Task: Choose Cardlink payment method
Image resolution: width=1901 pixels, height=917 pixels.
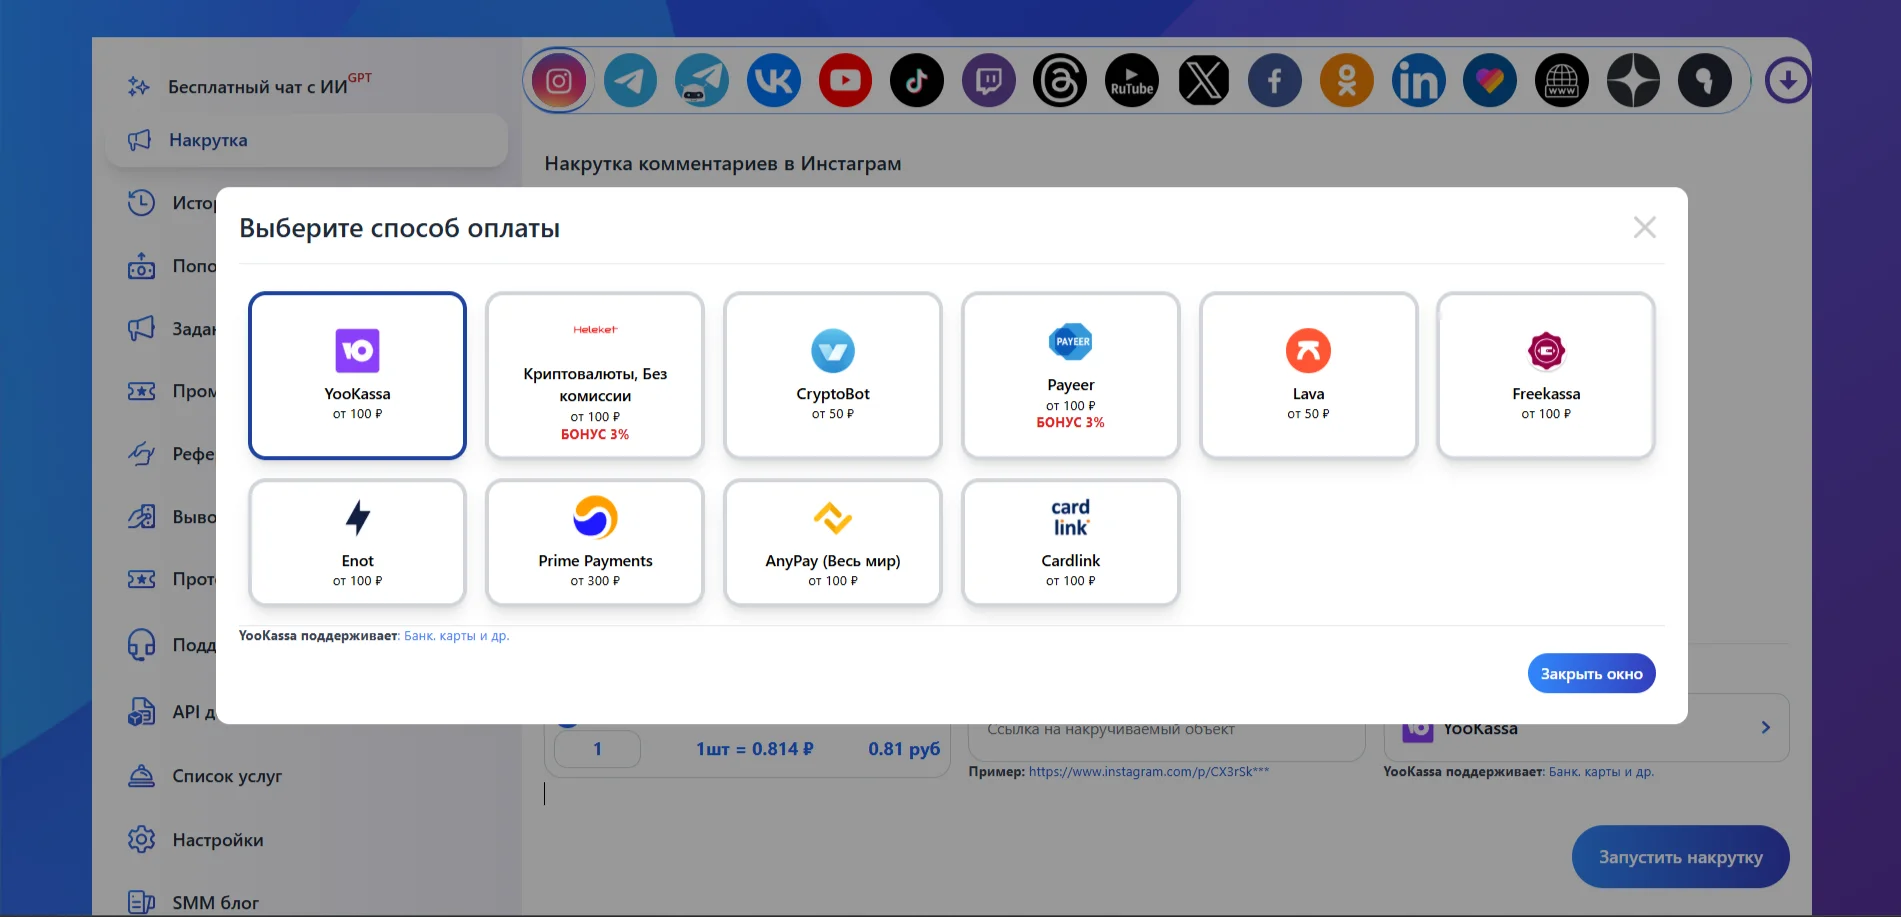Action: [x=1071, y=542]
